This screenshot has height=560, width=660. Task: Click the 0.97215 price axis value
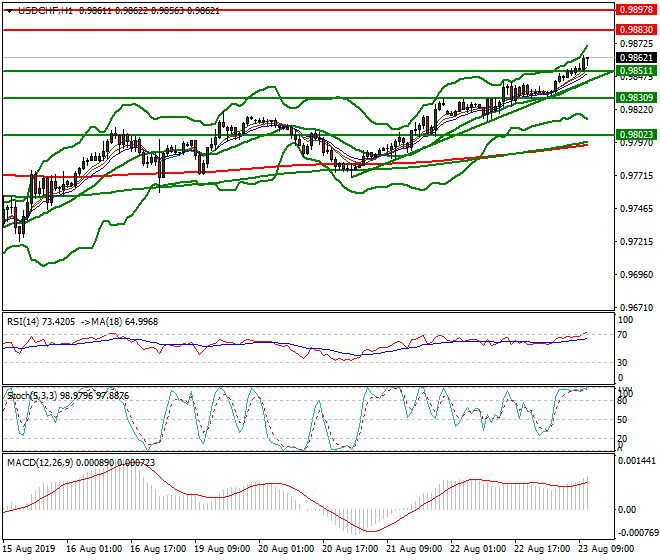click(637, 242)
